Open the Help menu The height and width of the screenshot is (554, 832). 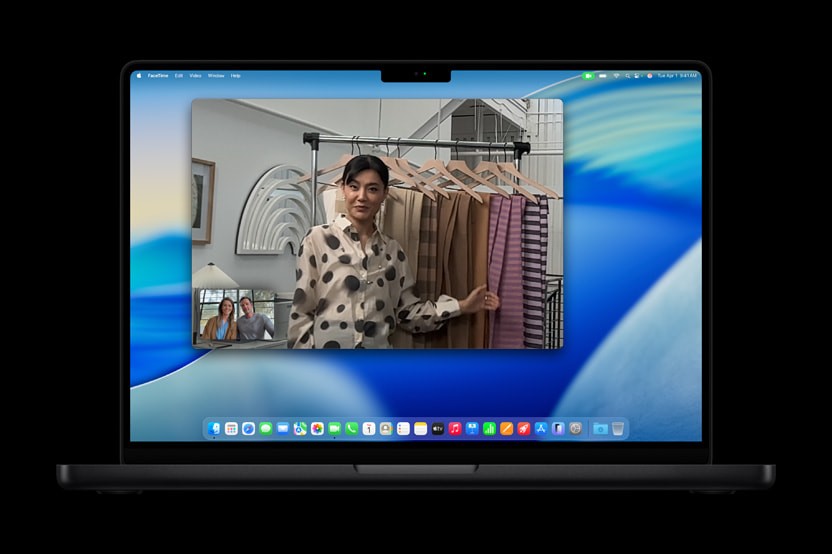click(236, 76)
